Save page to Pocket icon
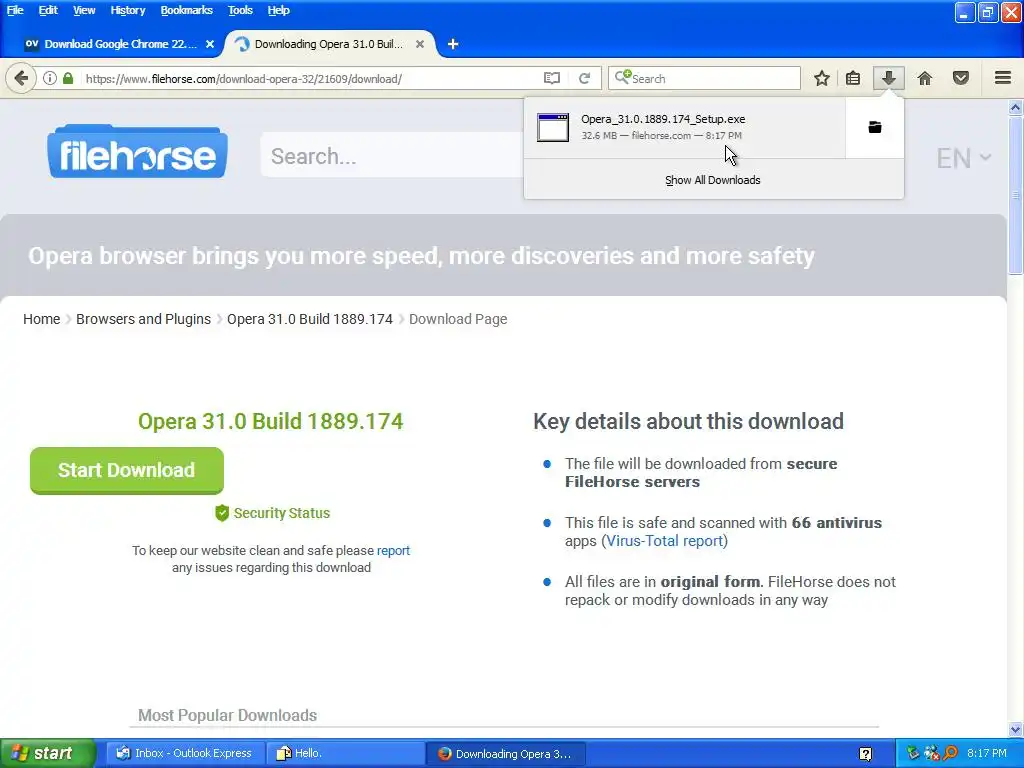This screenshot has height=768, width=1024. tap(961, 78)
